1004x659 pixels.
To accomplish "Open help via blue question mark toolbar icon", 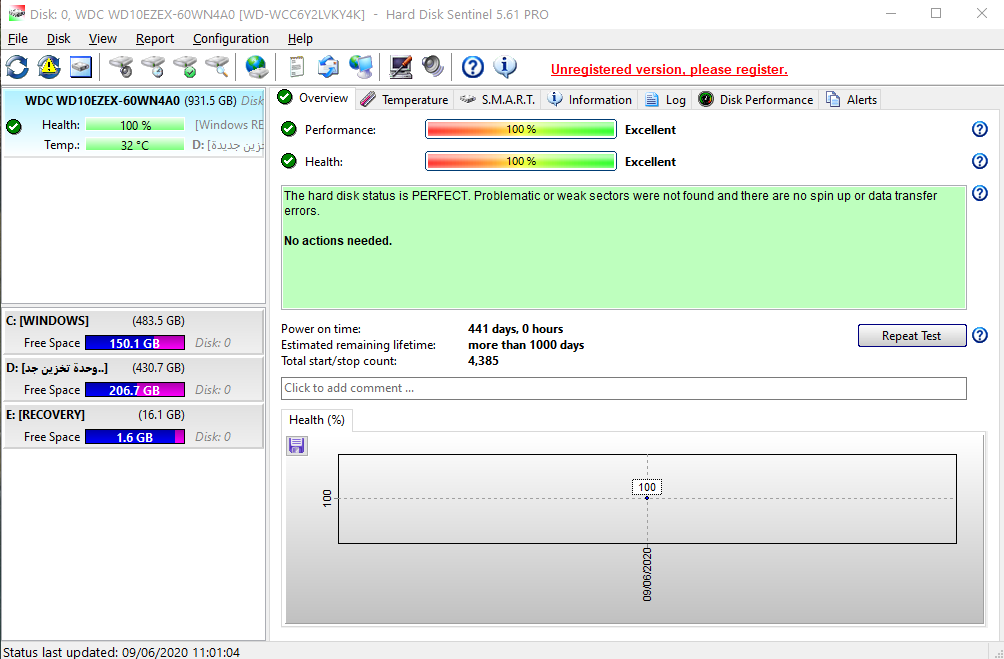I will pos(473,67).
